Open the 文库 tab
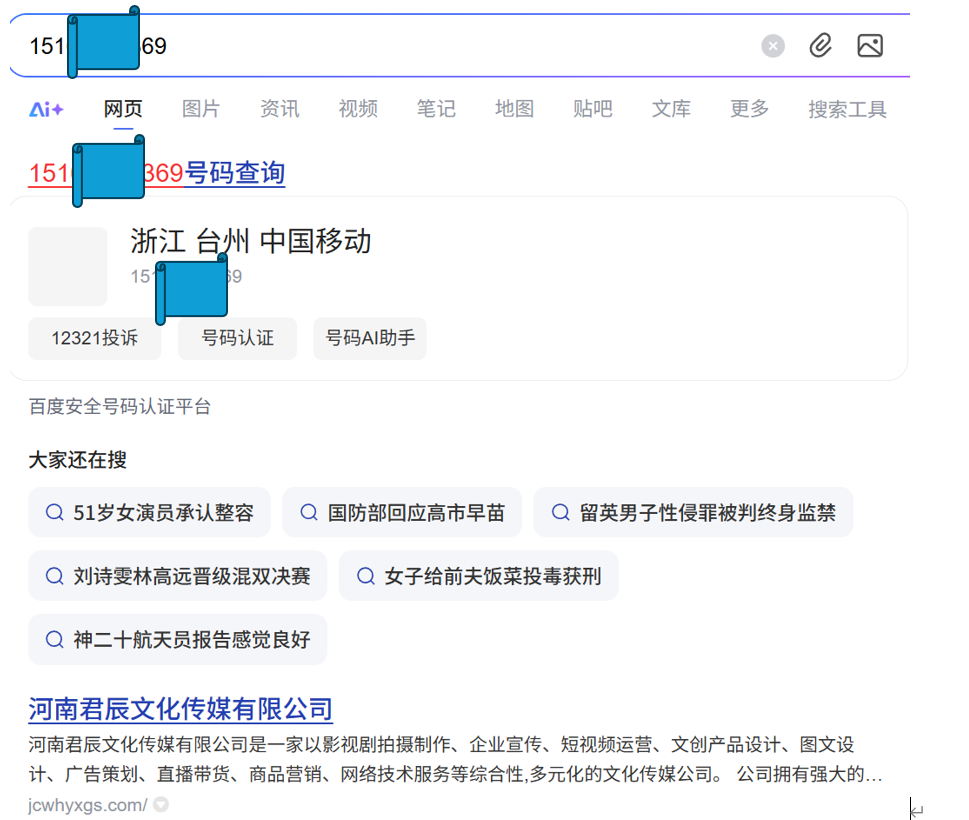Image resolution: width=969 pixels, height=820 pixels. (x=671, y=109)
